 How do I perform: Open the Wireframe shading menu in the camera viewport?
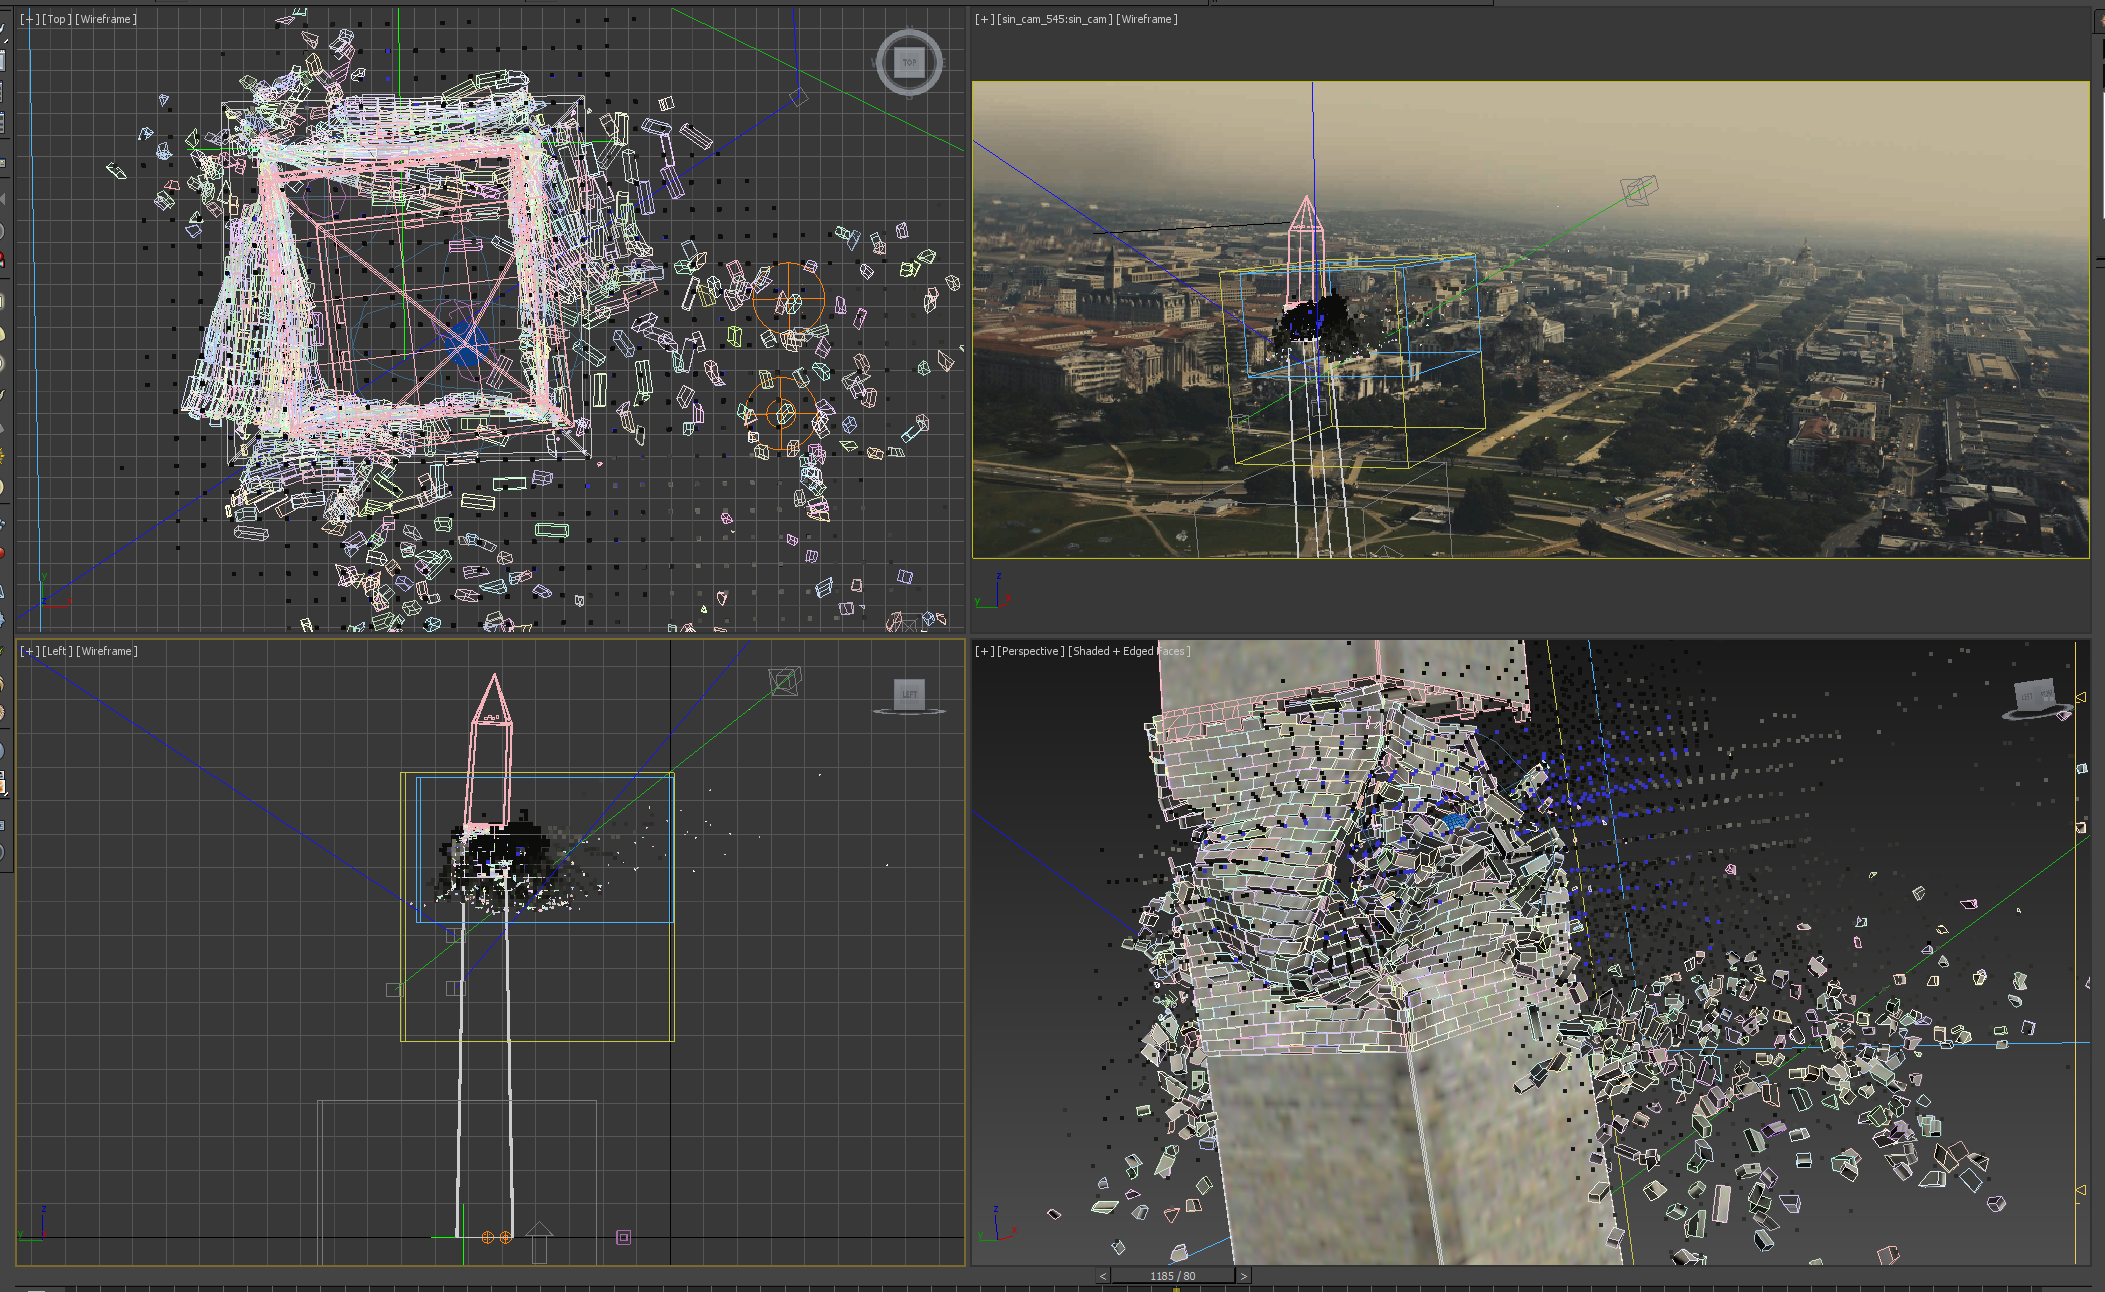pyautogui.click(x=1147, y=19)
